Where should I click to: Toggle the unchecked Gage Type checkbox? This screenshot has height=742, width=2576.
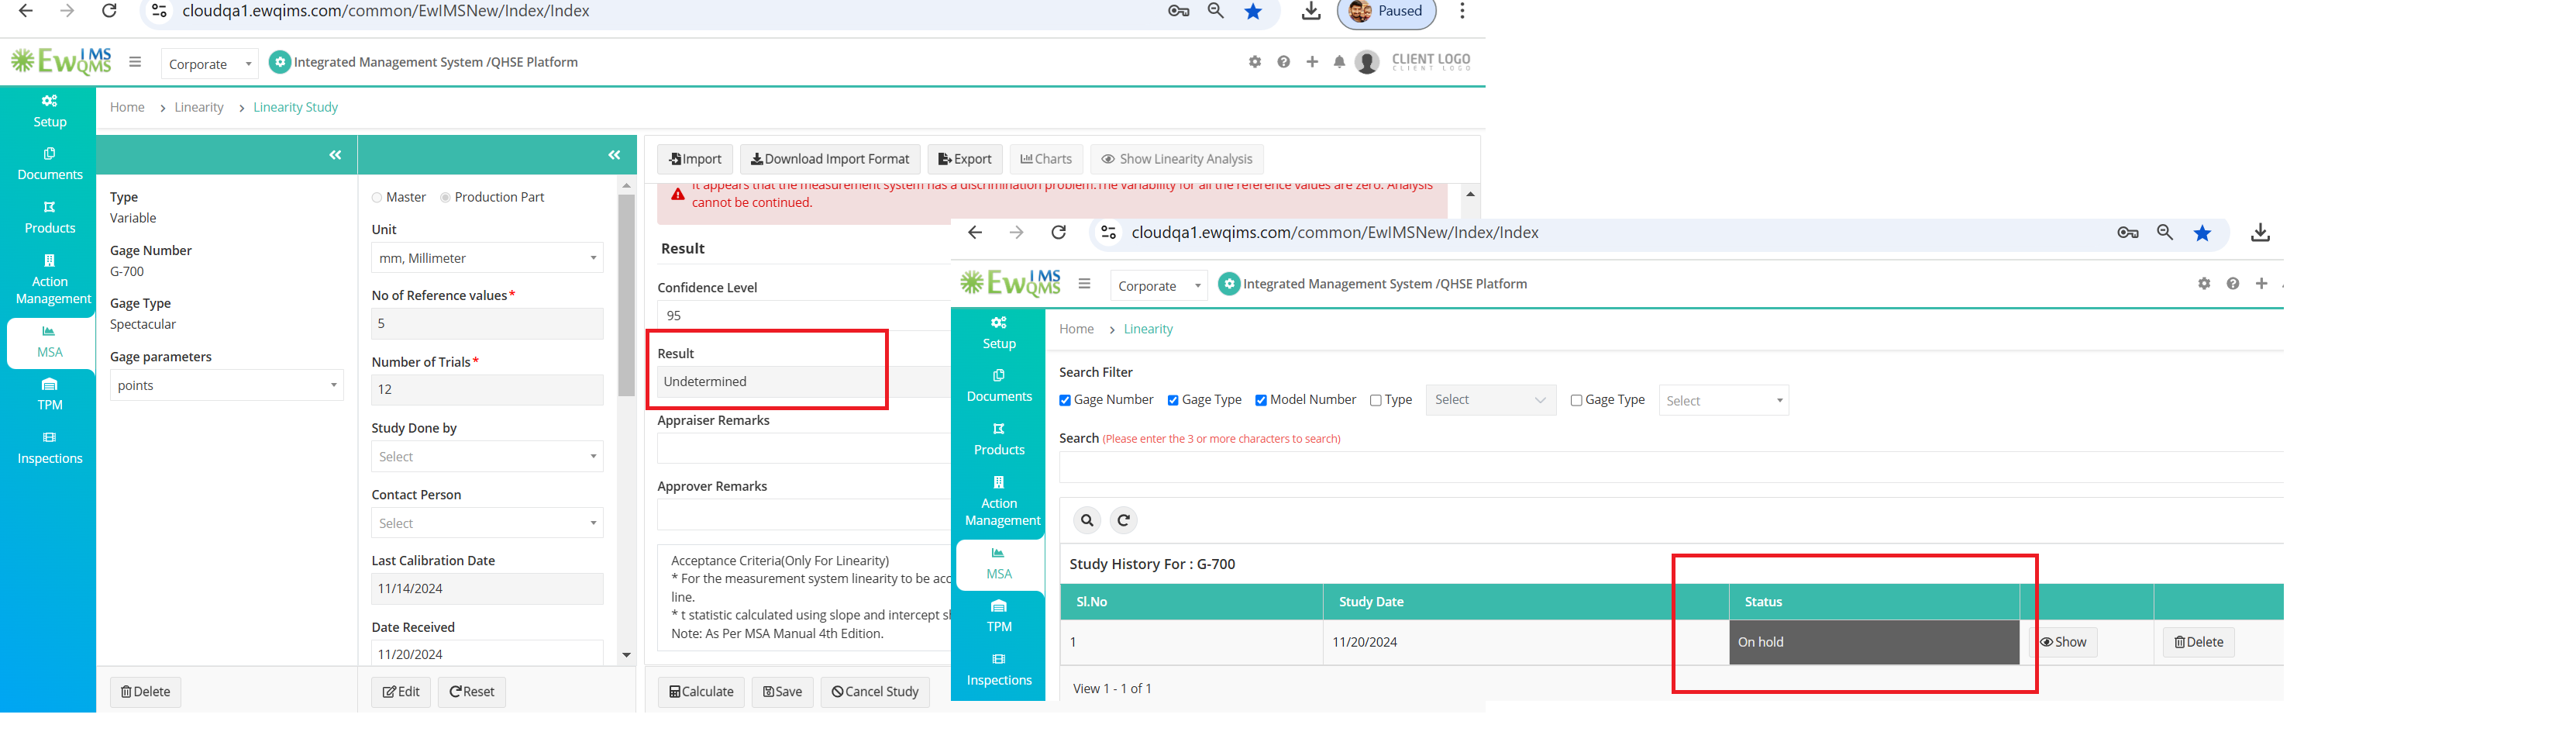(1576, 401)
